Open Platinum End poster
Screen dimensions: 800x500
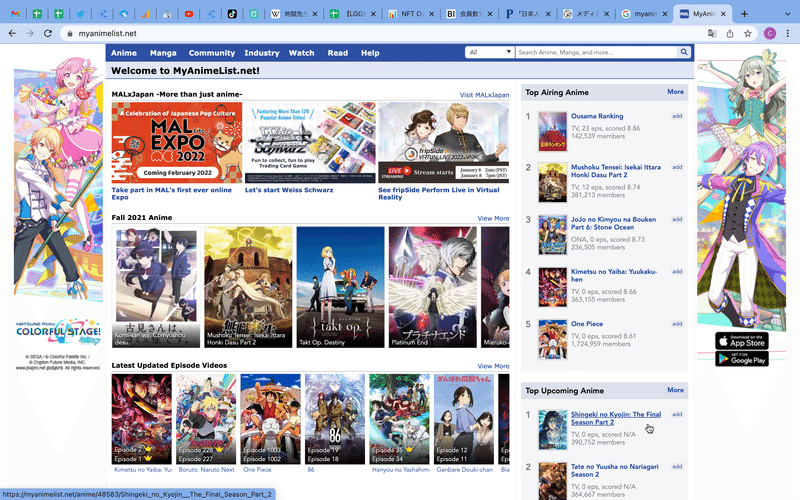point(433,287)
